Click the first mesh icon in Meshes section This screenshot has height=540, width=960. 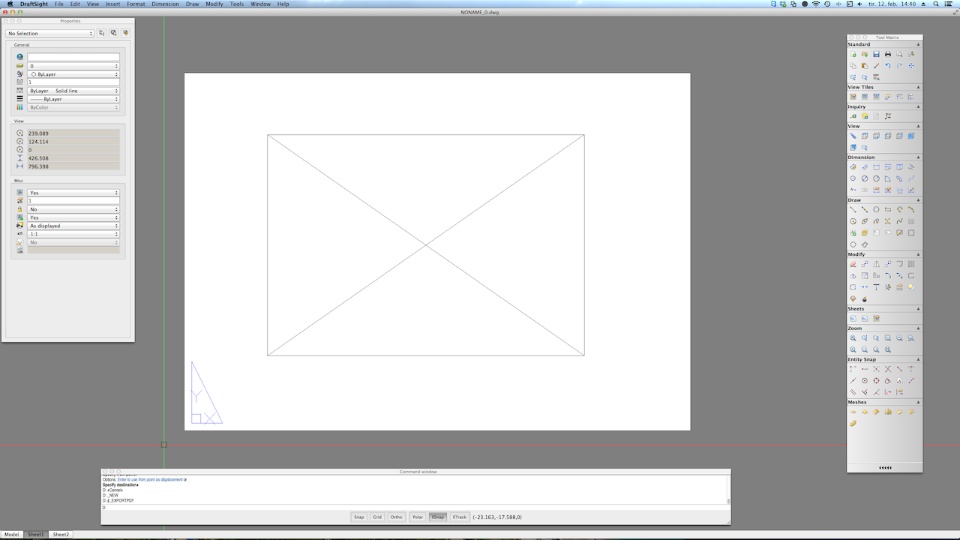[x=853, y=412]
